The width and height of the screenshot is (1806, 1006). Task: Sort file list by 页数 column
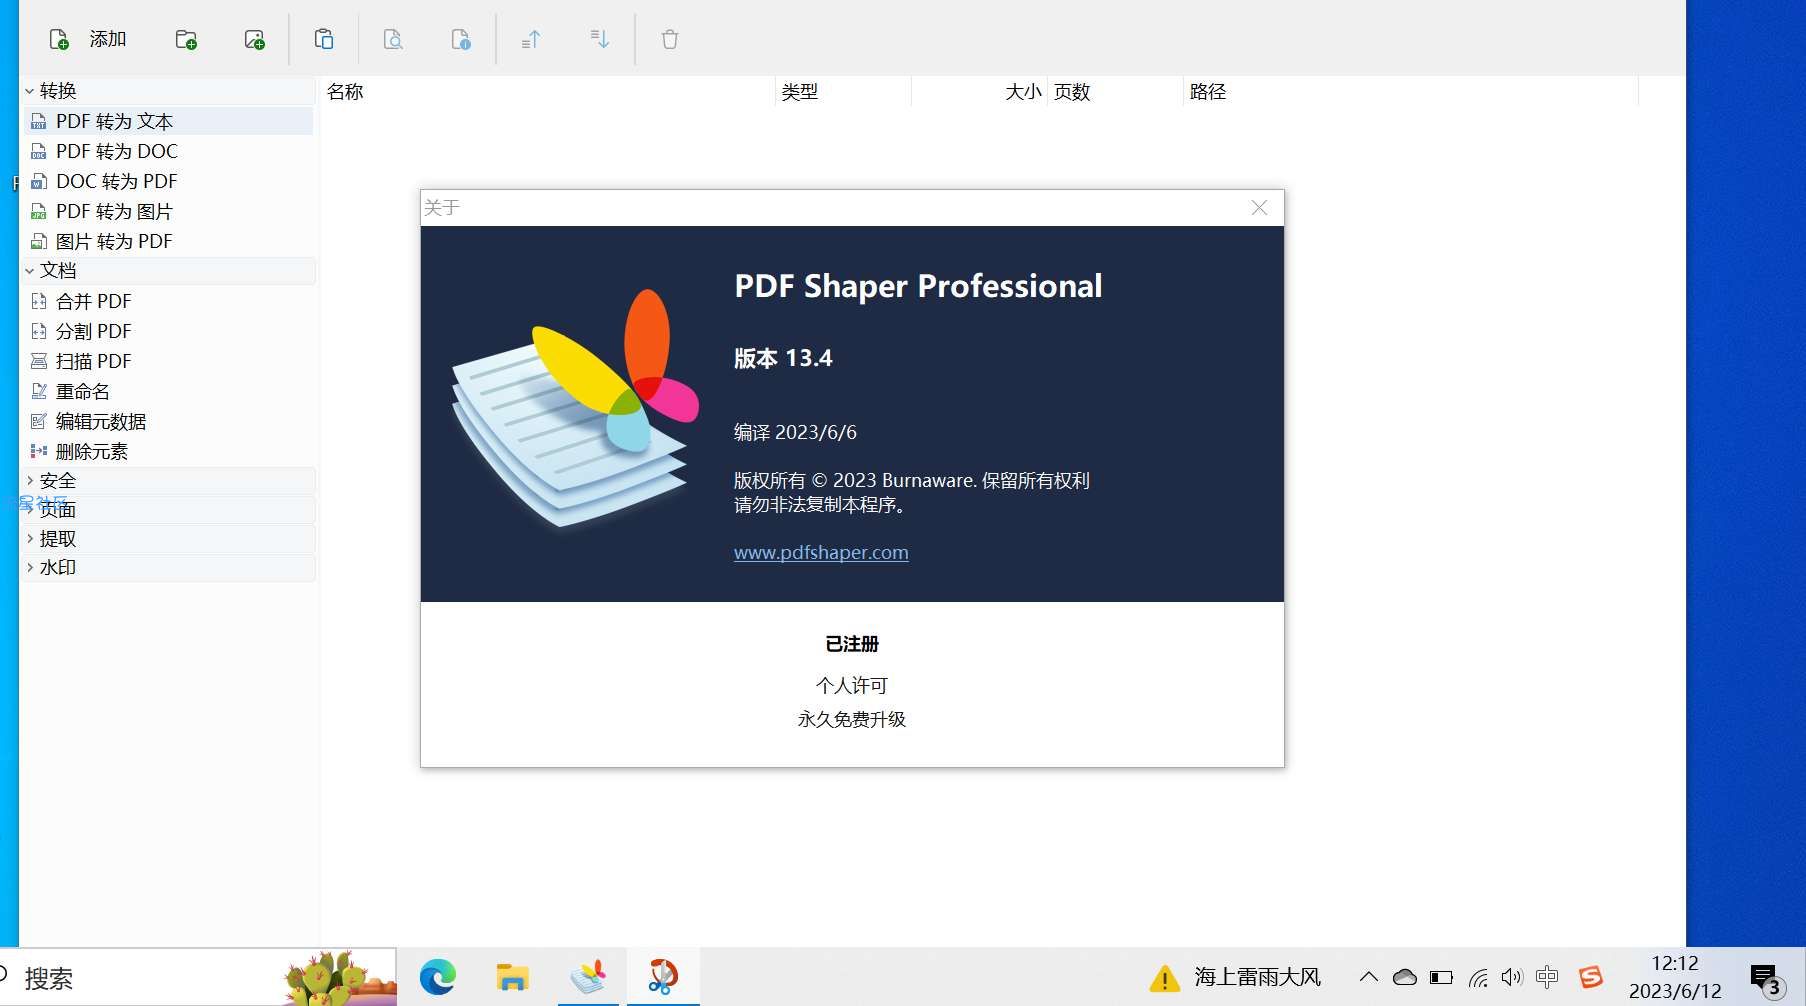pos(1115,91)
